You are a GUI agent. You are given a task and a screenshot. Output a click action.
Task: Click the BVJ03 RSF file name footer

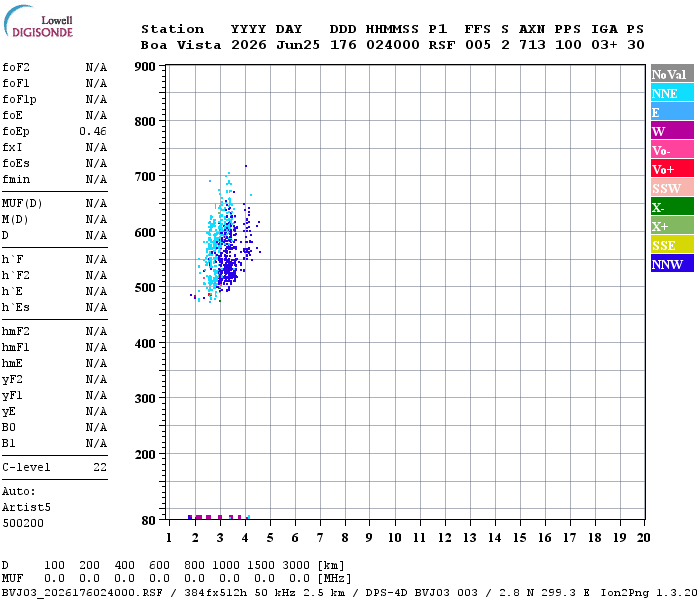point(82,593)
